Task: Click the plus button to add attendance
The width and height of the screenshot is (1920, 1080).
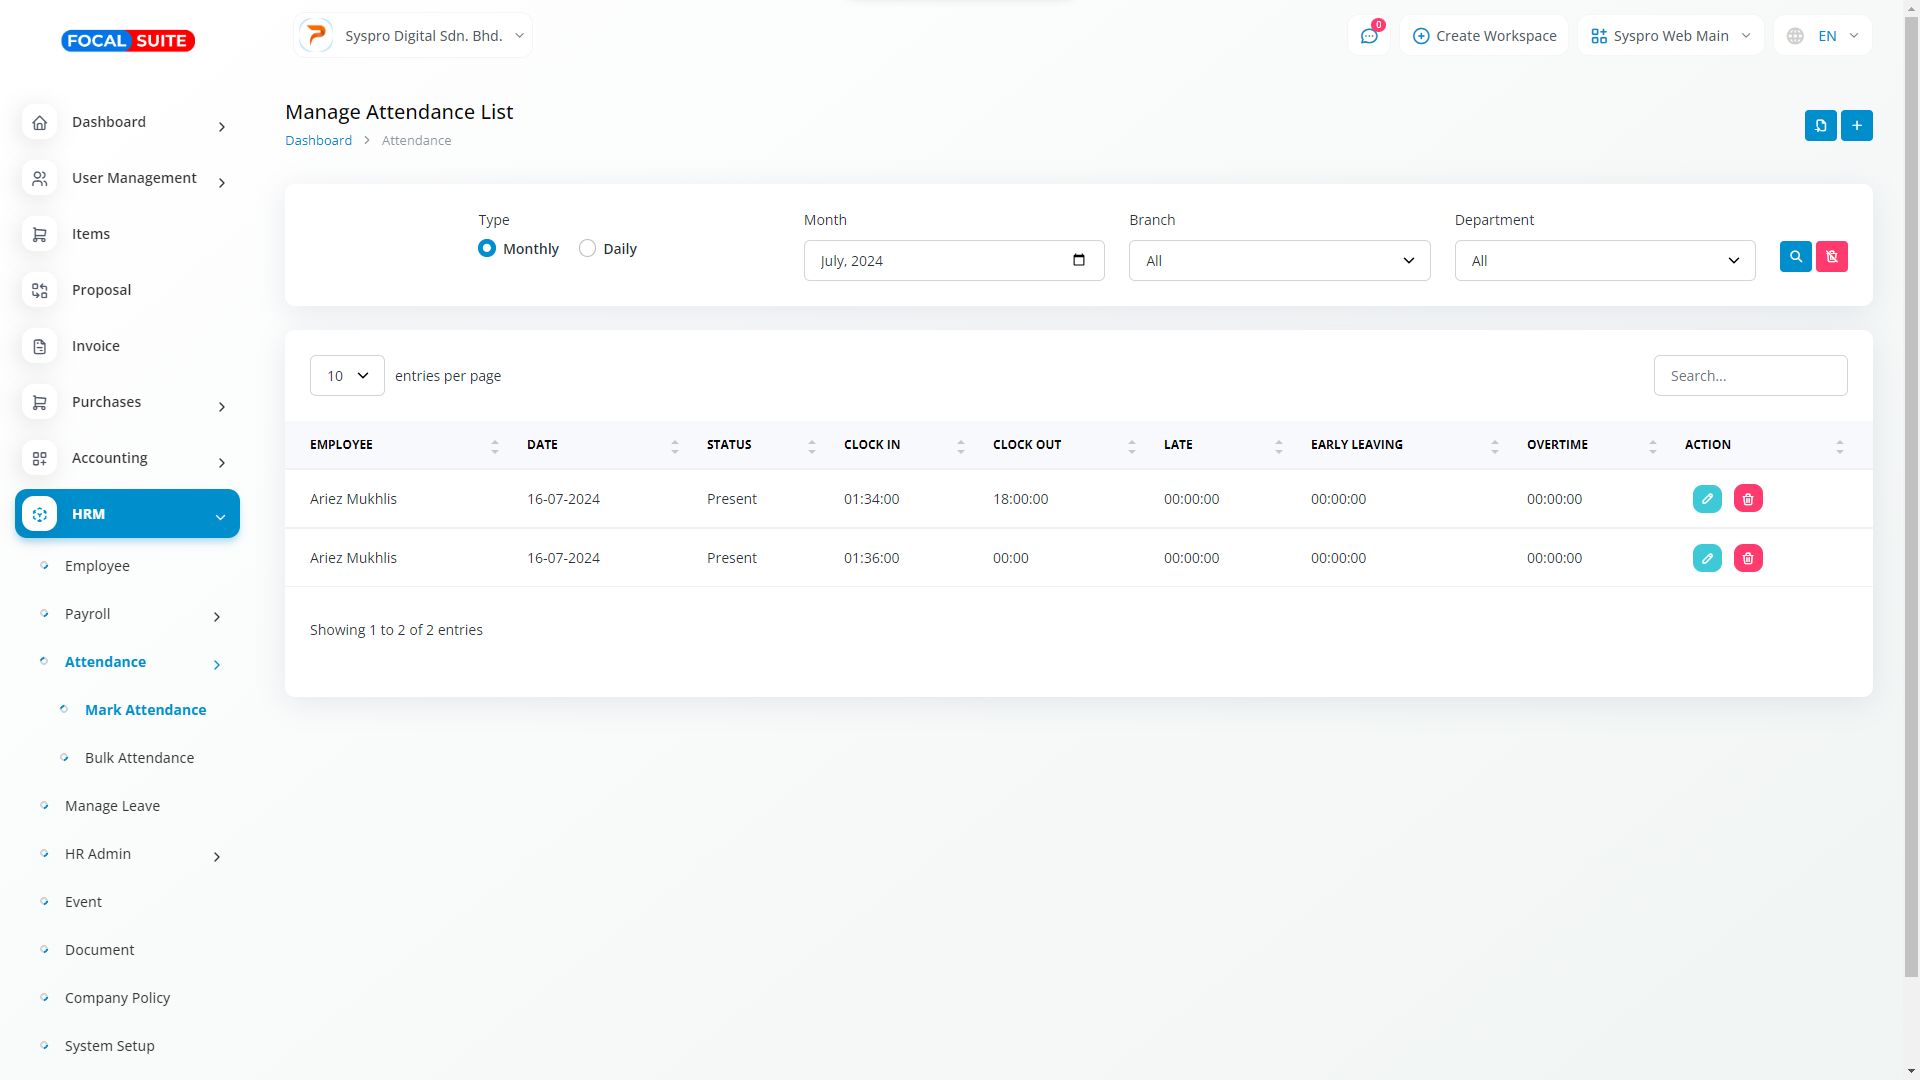Action: [1856, 126]
